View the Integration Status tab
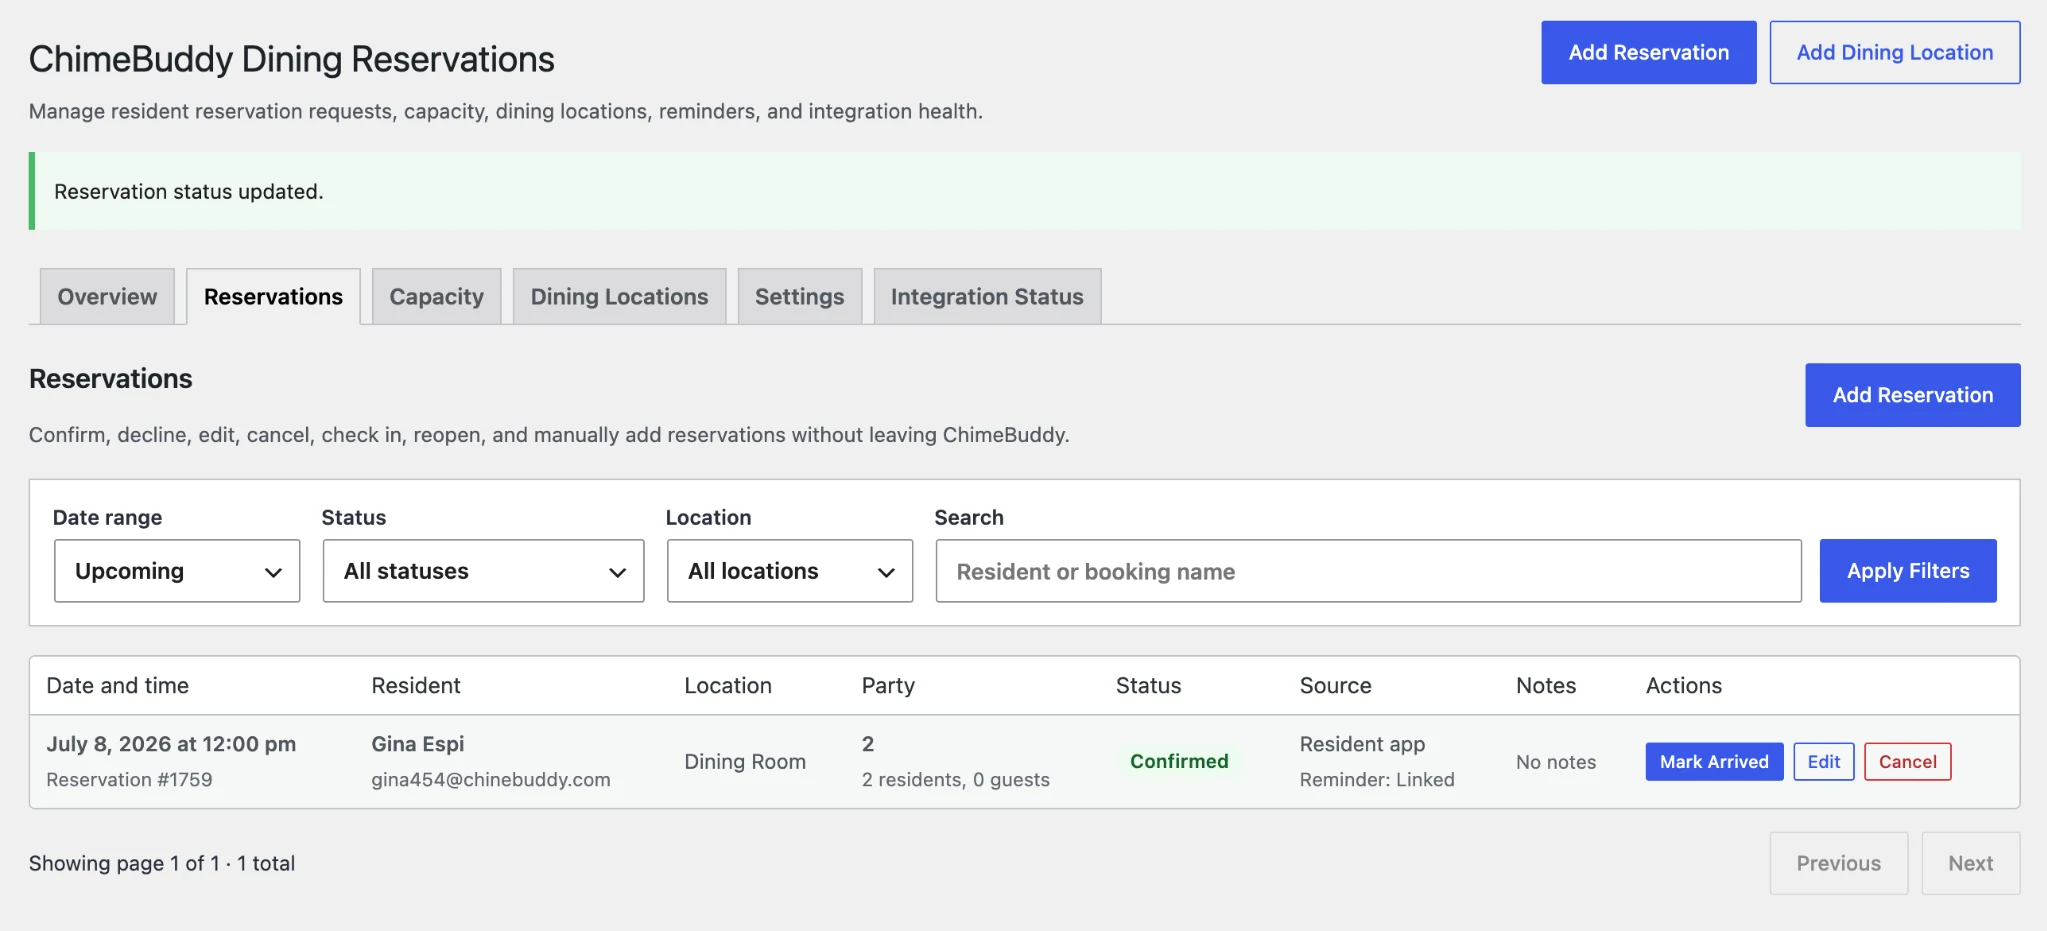This screenshot has height=931, width=2047. tap(987, 296)
